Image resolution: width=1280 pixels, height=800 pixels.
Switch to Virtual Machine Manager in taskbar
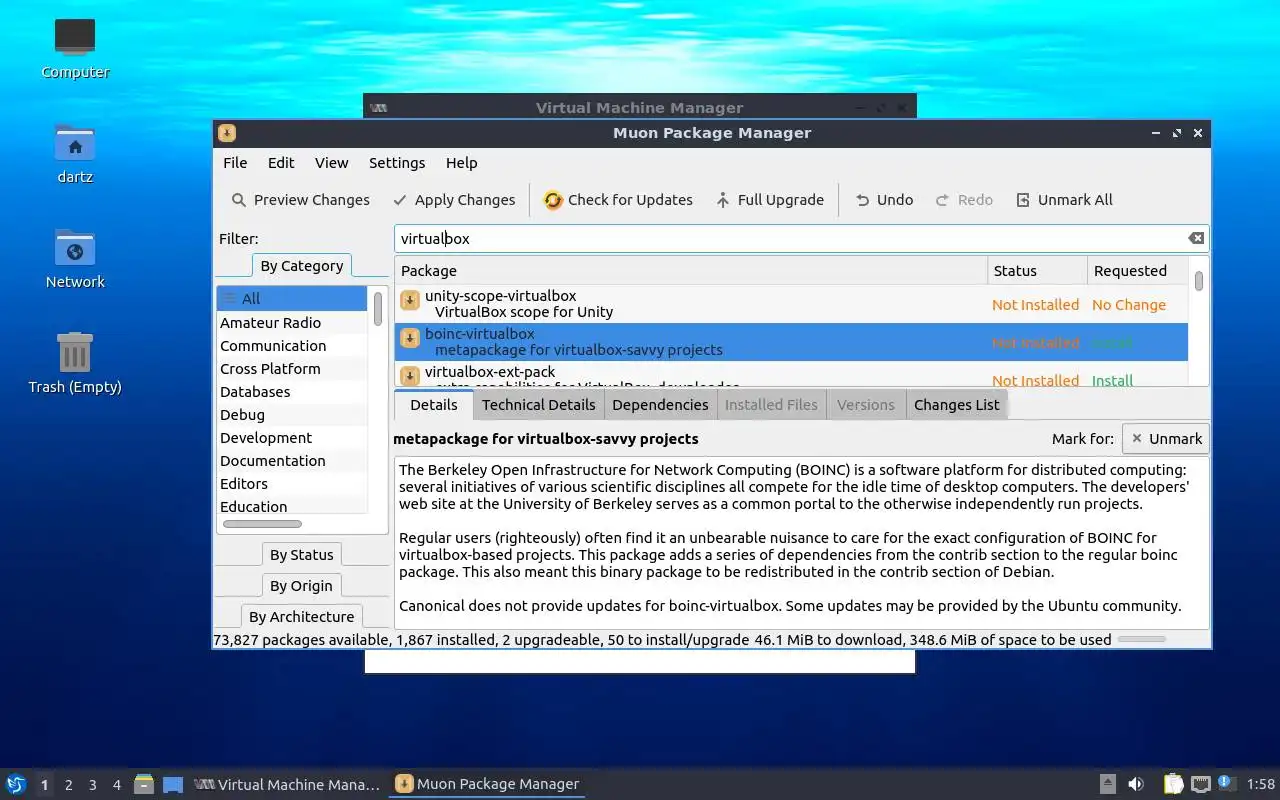pos(286,785)
